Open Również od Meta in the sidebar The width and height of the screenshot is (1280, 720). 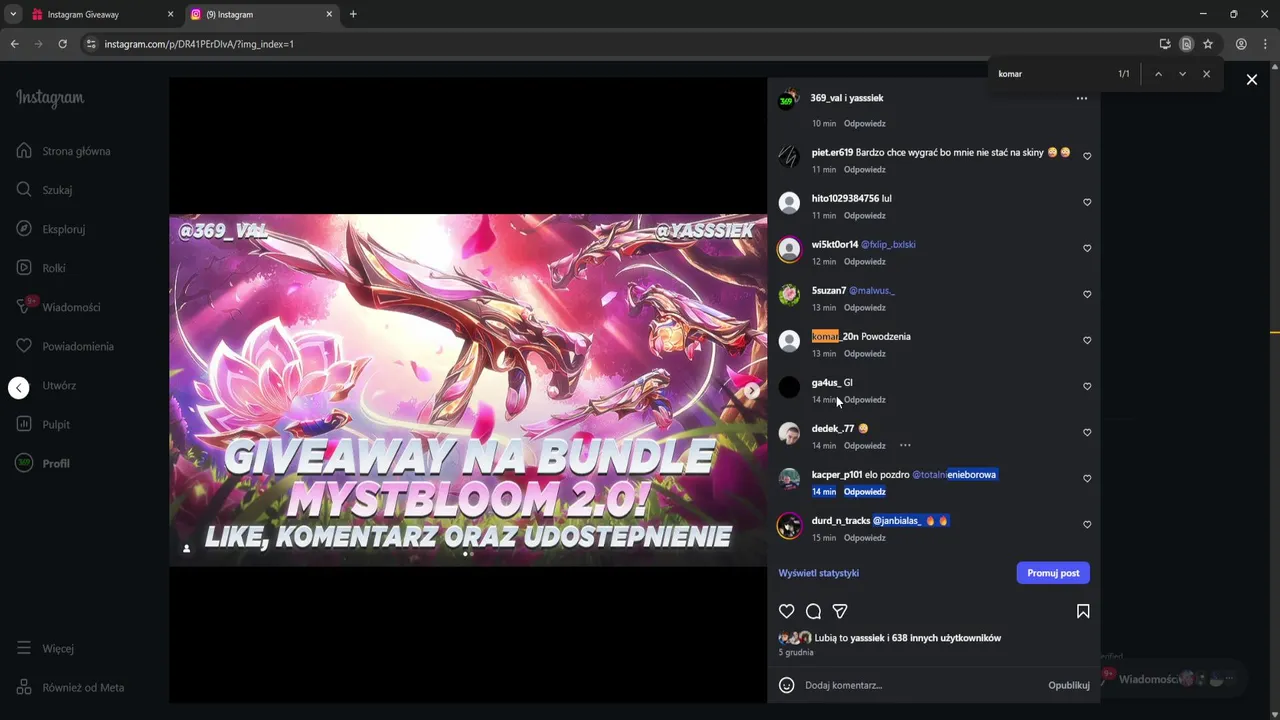point(70,687)
